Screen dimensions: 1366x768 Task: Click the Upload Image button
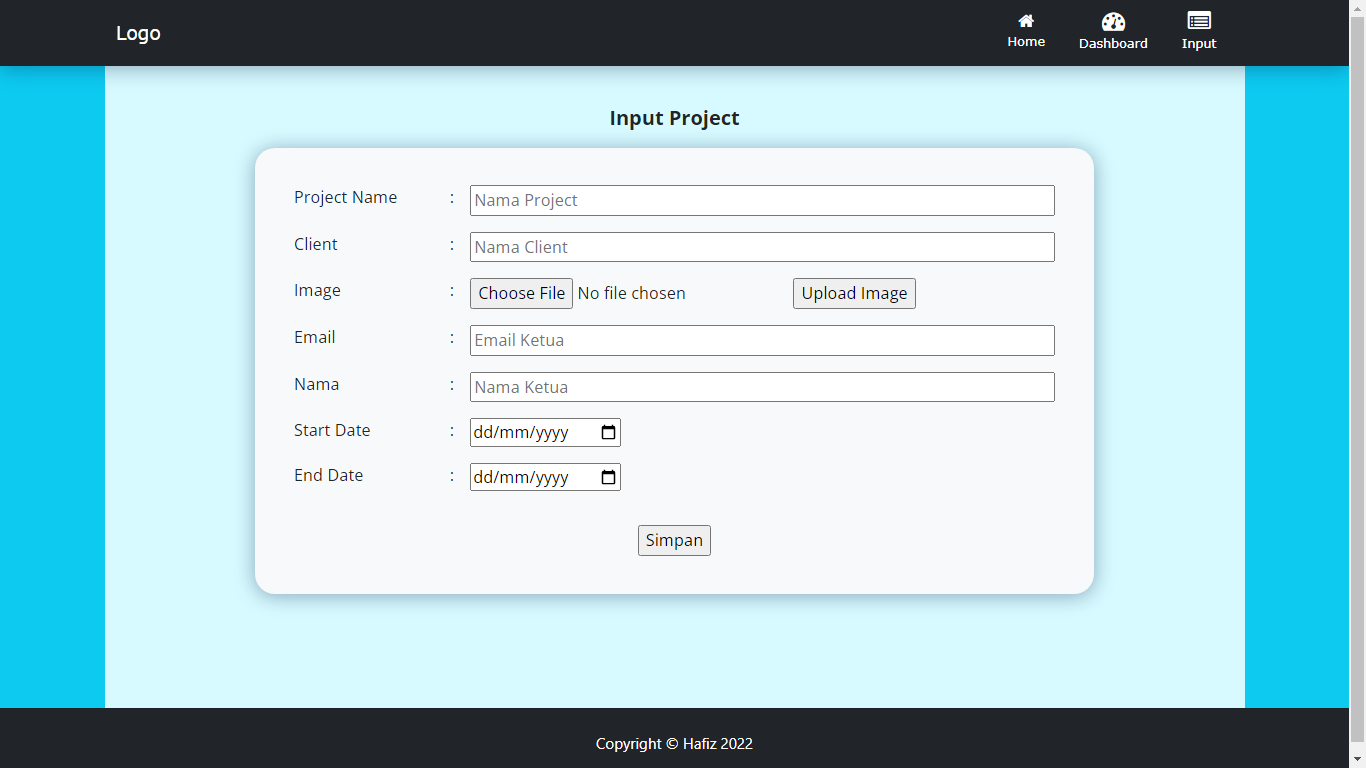tap(854, 293)
